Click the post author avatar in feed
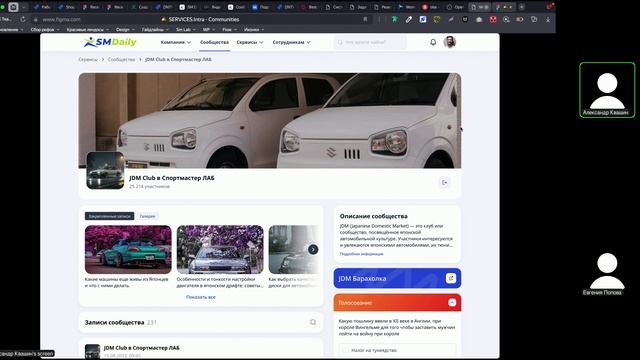Image resolution: width=640 pixels, height=360 pixels. tap(92, 351)
